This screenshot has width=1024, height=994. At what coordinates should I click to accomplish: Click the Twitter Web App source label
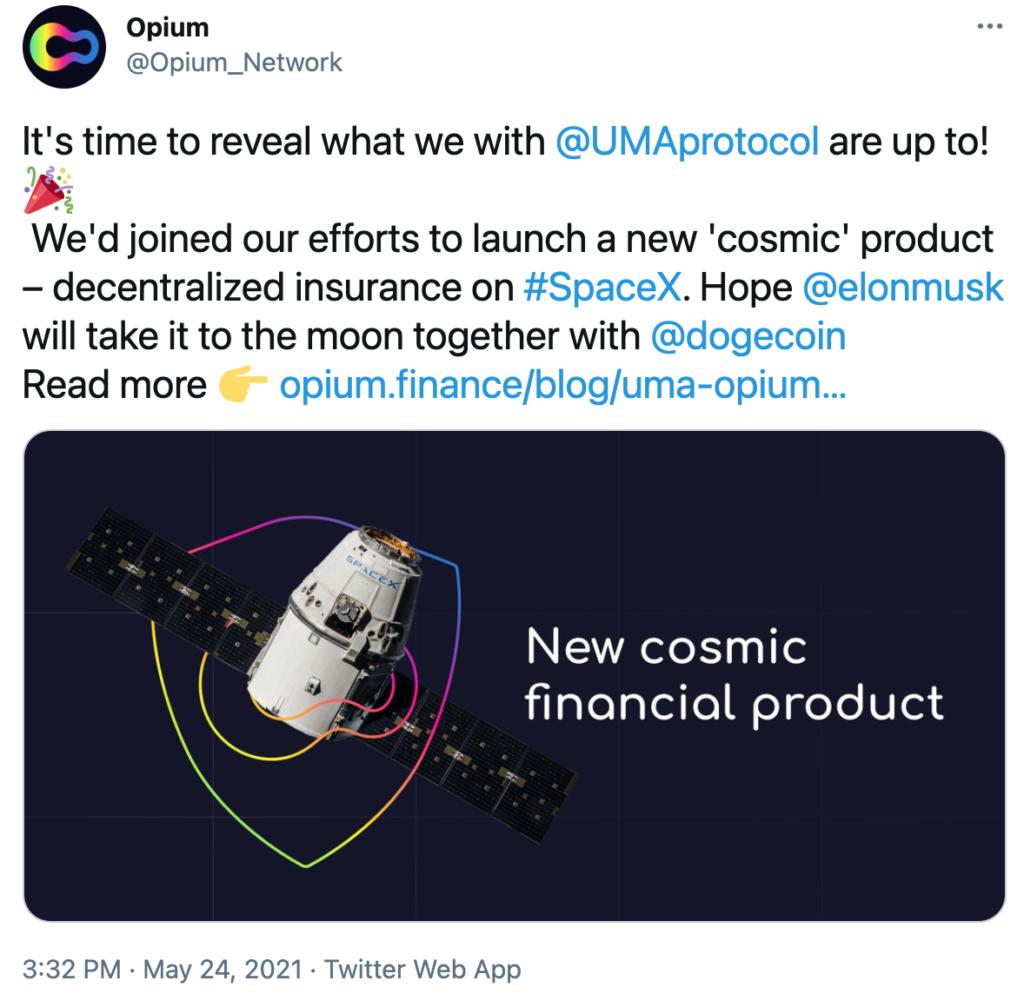(x=423, y=969)
